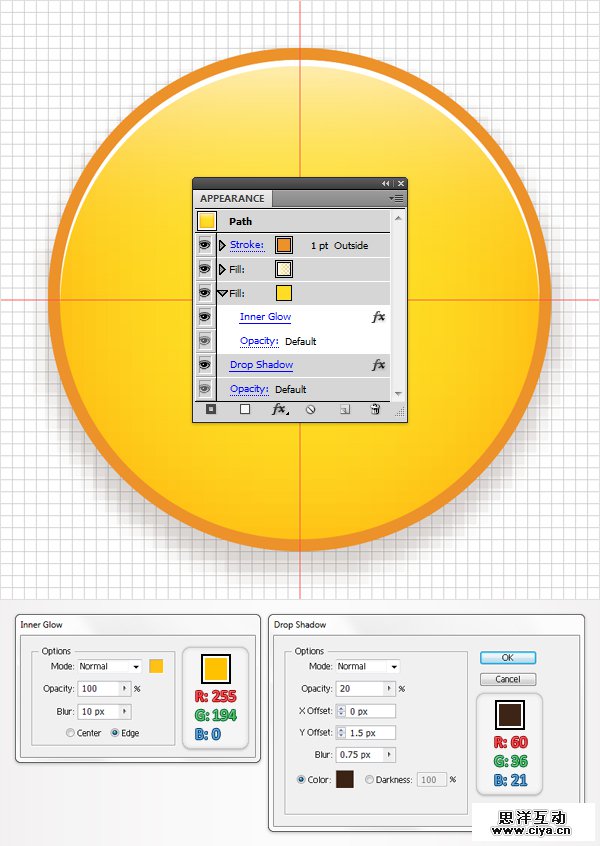The width and height of the screenshot is (600, 846).
Task: Select the Center radio button
Action: click(x=70, y=733)
